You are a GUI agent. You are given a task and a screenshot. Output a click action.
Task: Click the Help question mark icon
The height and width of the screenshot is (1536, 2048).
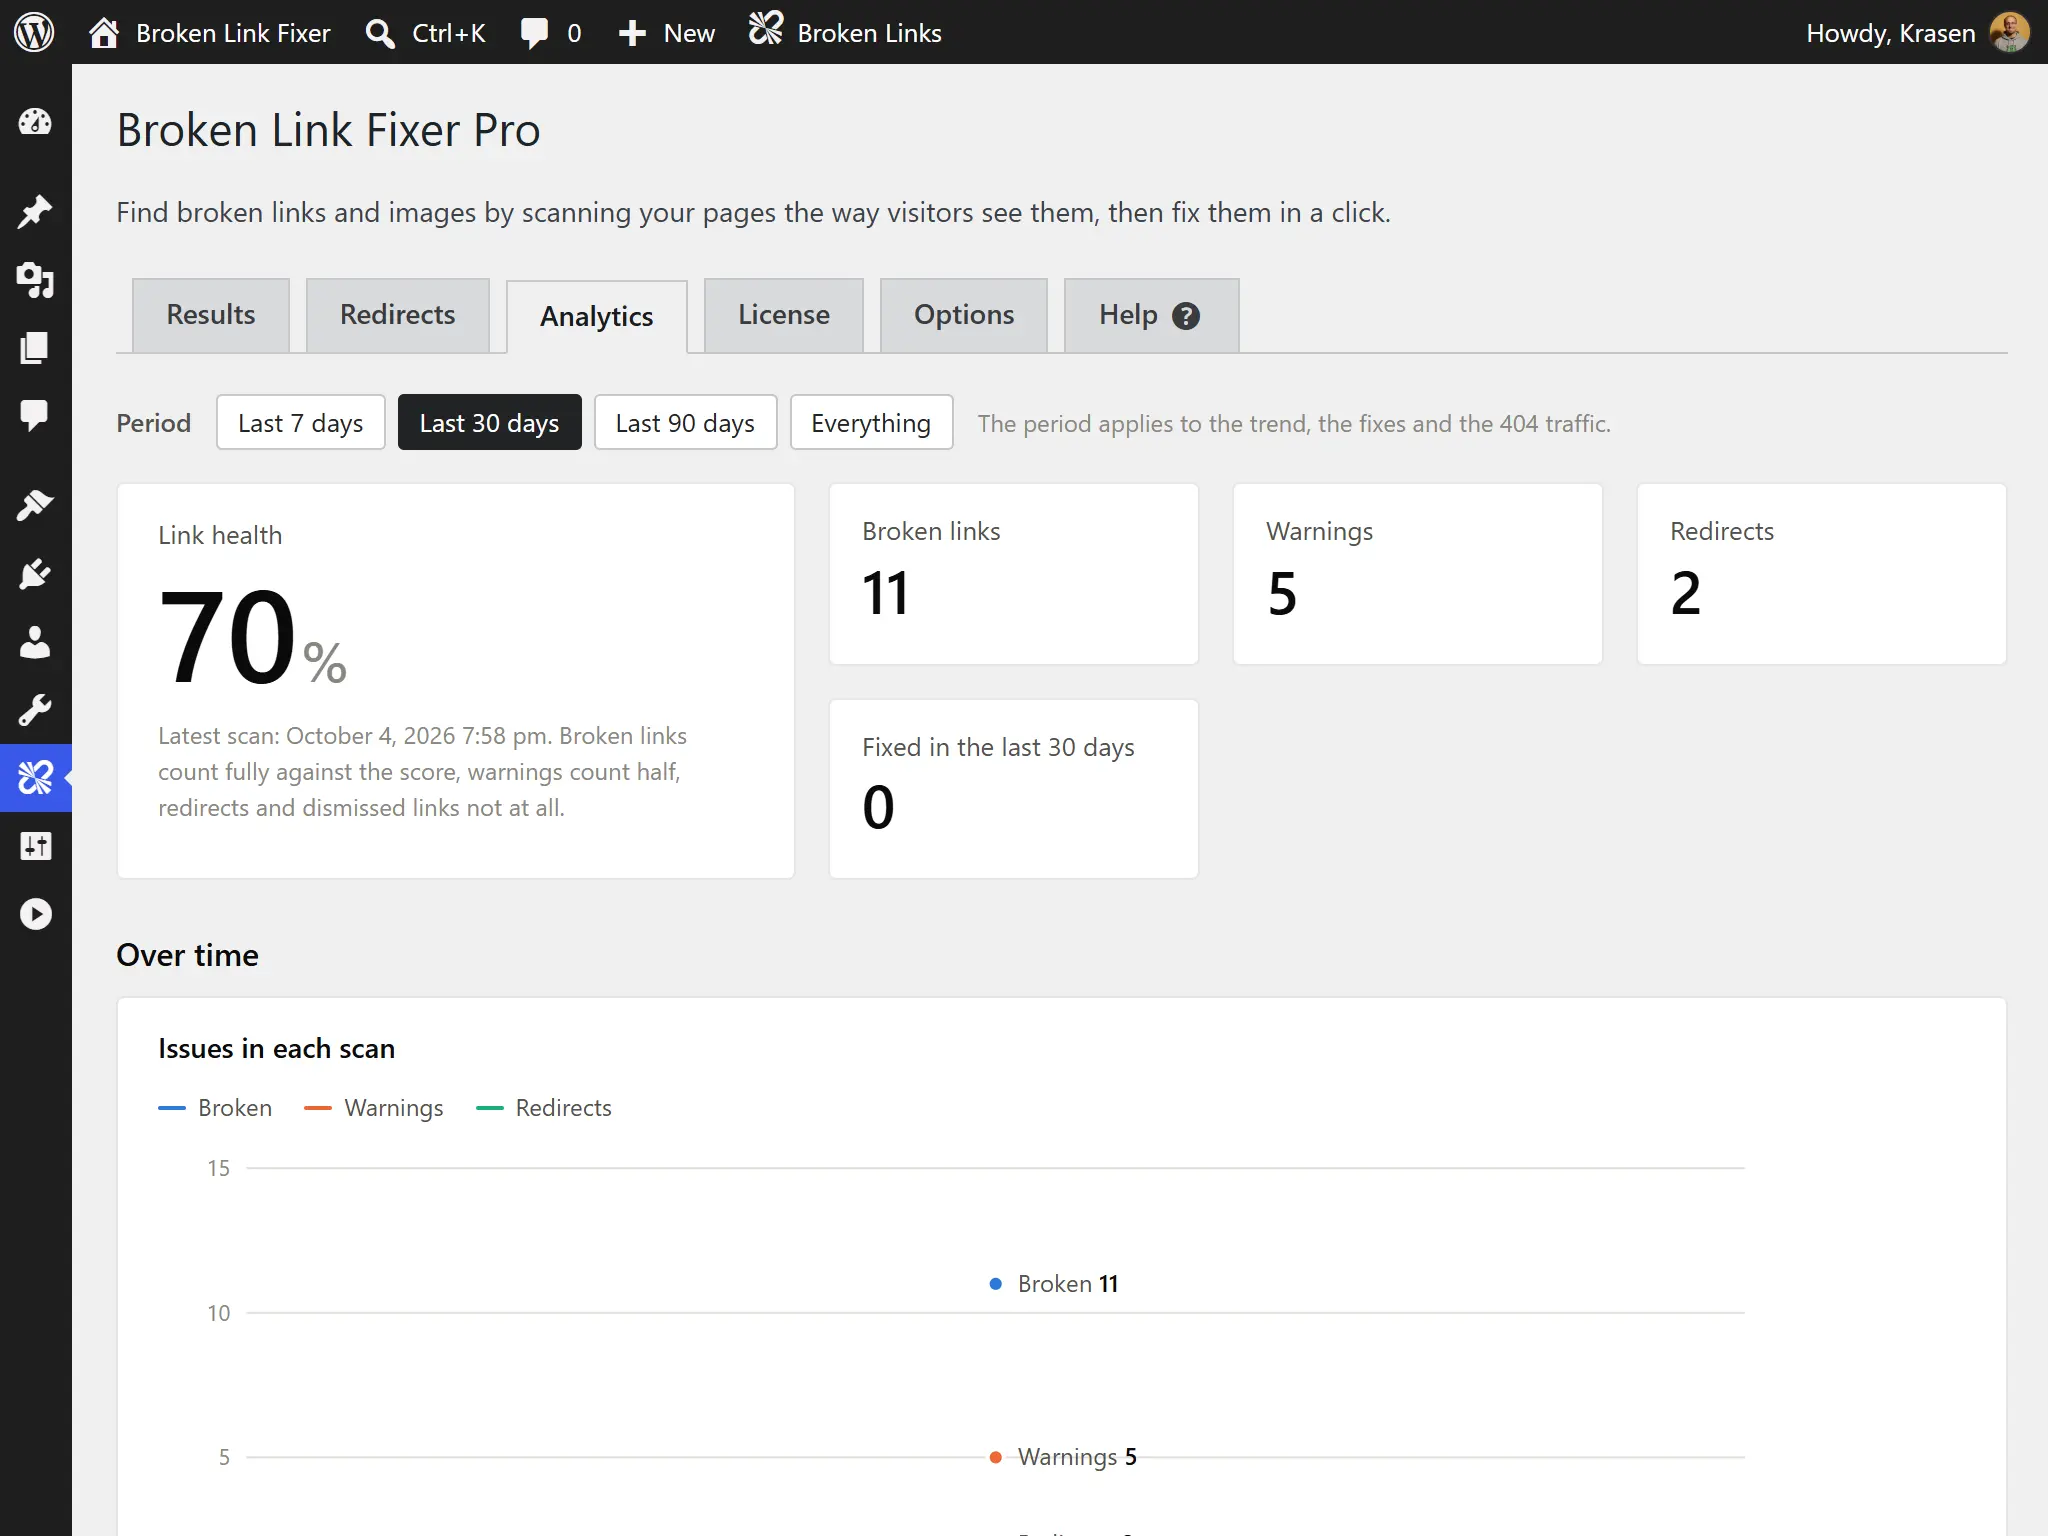(x=1186, y=316)
